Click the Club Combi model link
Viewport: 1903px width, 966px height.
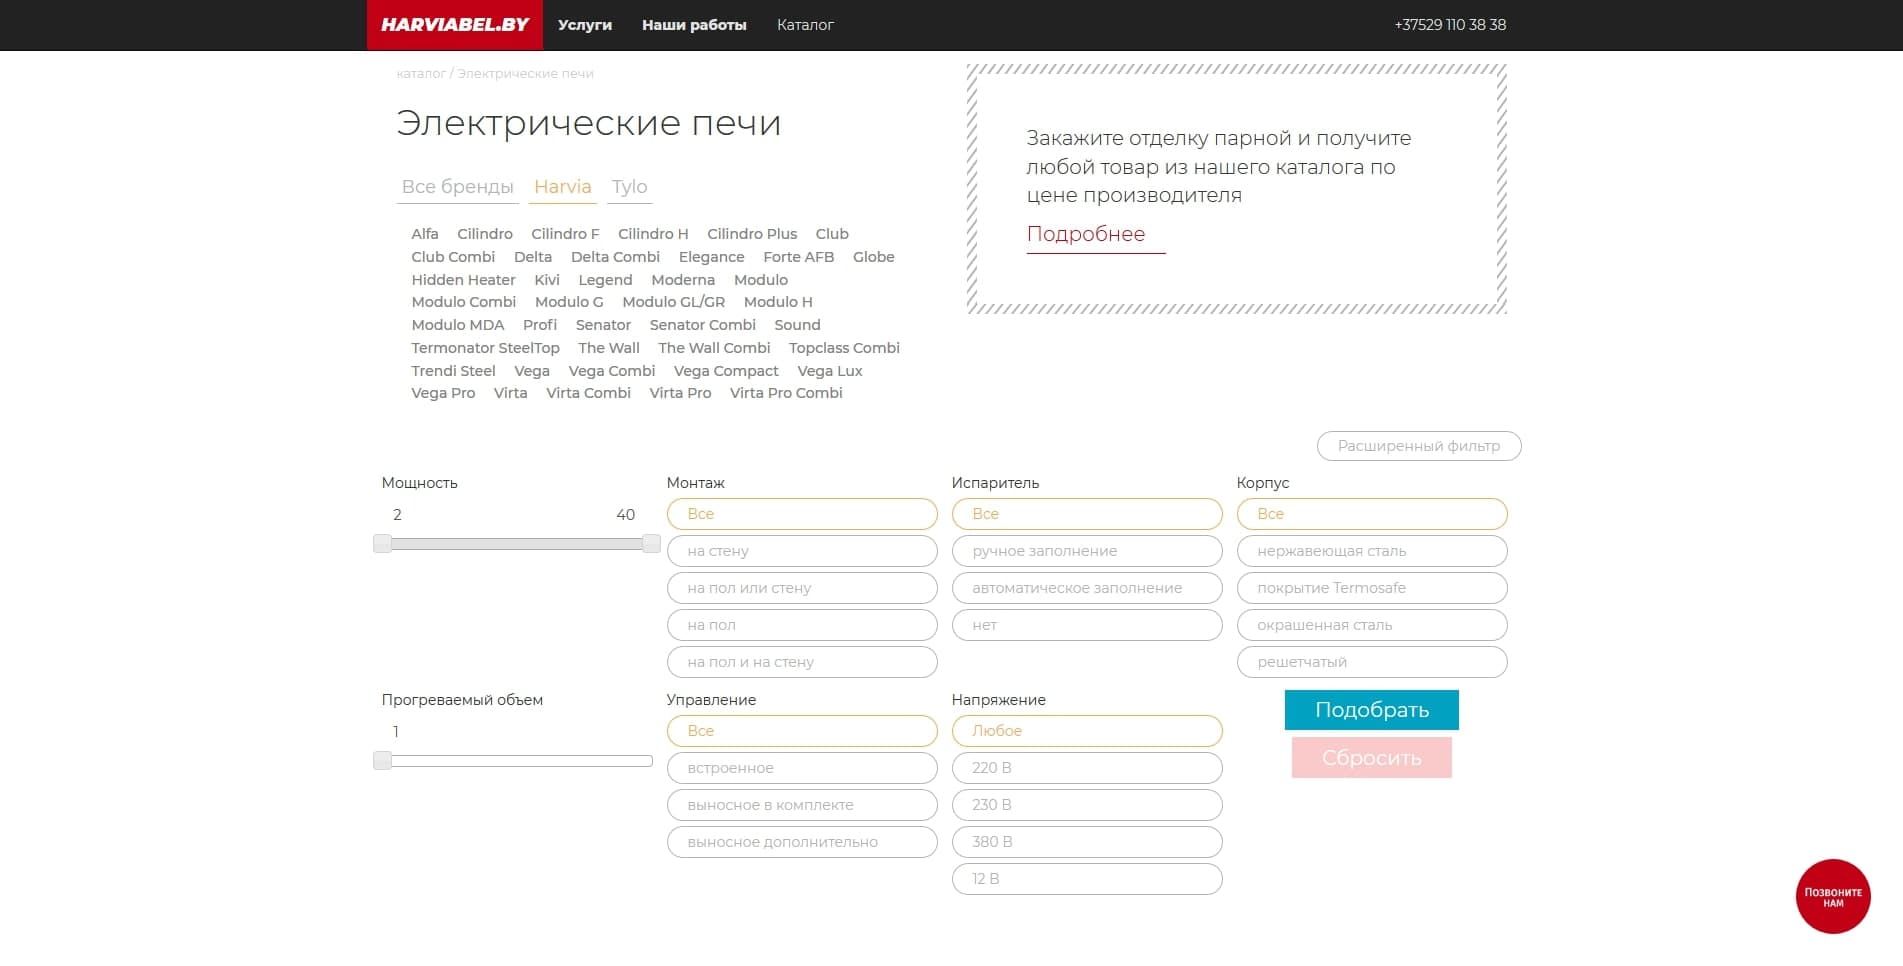coord(453,257)
